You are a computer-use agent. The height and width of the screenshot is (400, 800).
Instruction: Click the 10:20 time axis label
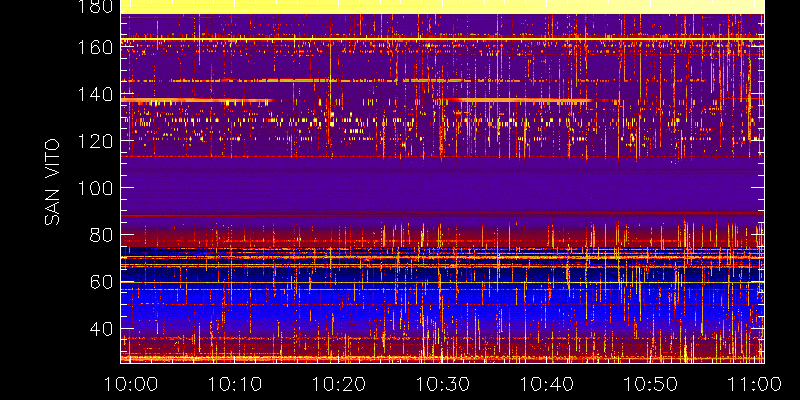click(x=339, y=383)
